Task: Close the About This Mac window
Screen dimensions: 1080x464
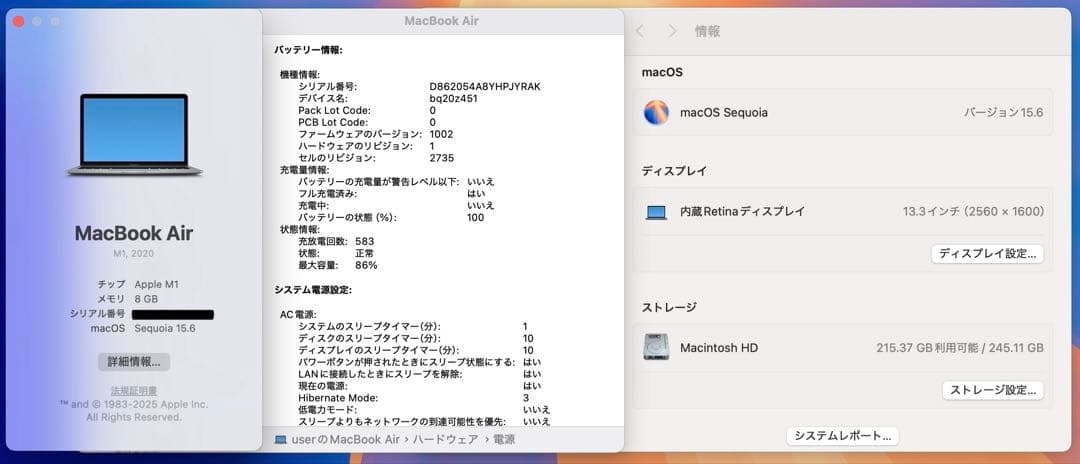Action: pos(19,21)
